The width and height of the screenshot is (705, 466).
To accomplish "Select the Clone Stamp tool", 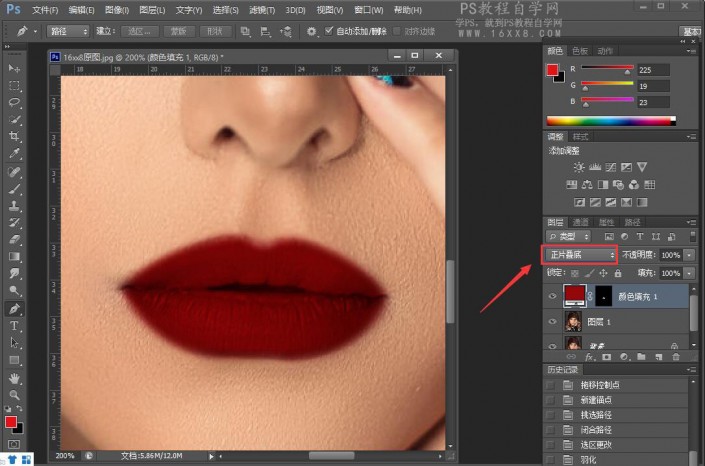I will pos(14,206).
